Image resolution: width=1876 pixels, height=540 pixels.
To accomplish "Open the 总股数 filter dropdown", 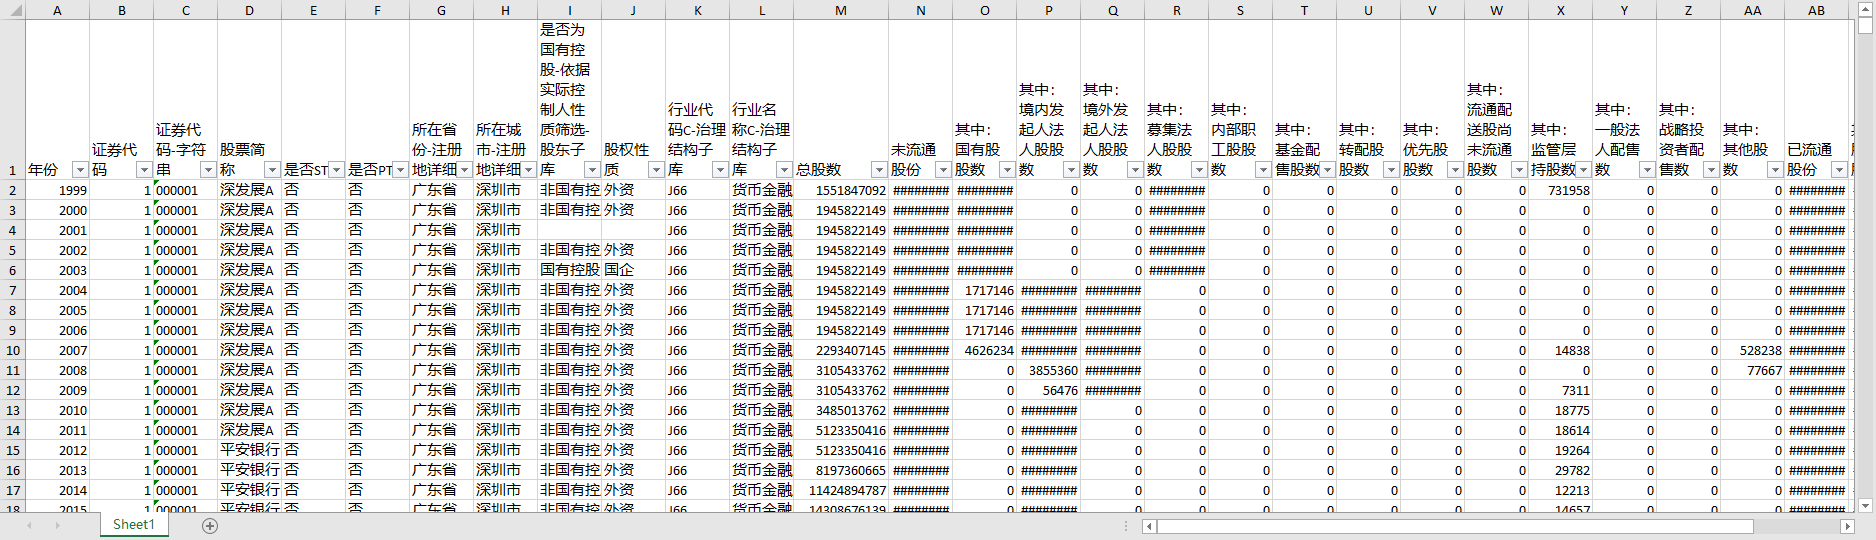I will (x=879, y=170).
